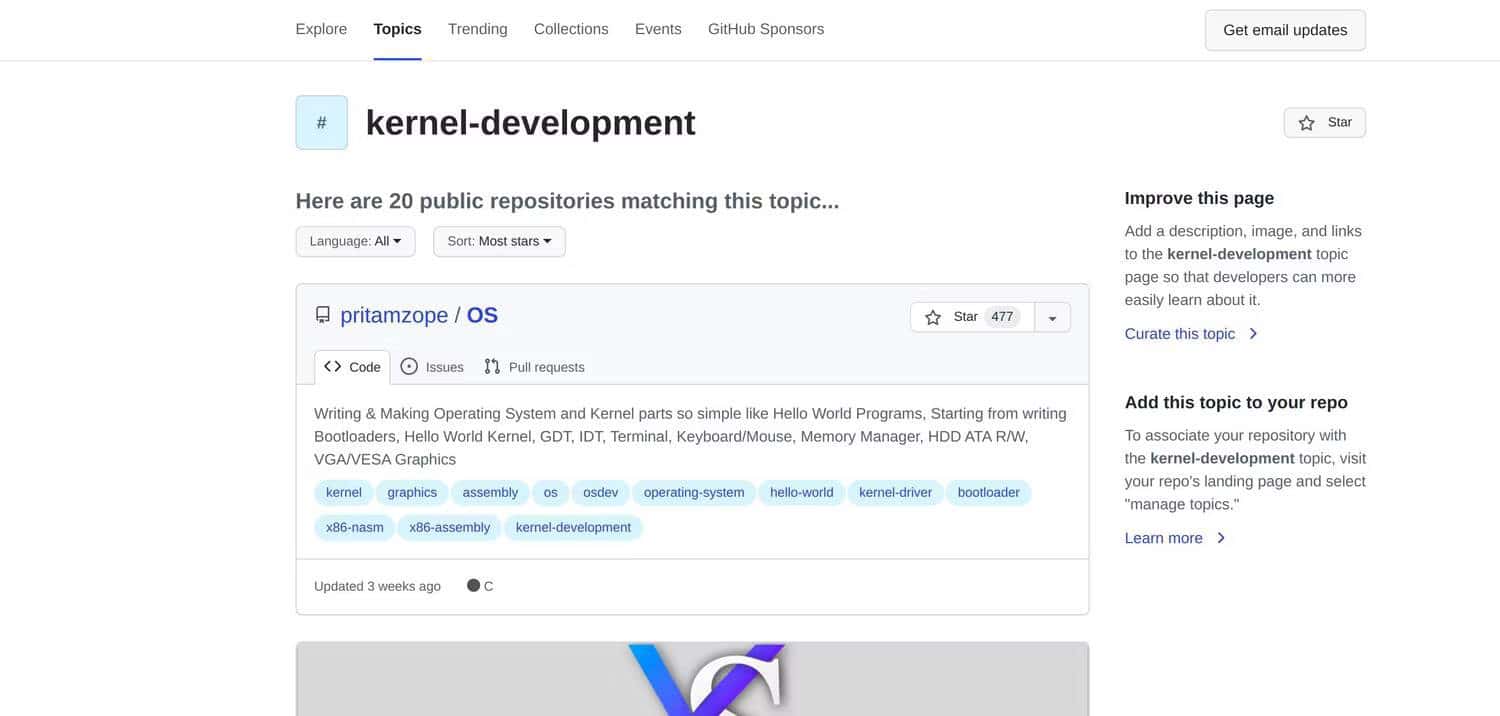Click the bootloader topic tag
The height and width of the screenshot is (716, 1500).
(x=989, y=492)
